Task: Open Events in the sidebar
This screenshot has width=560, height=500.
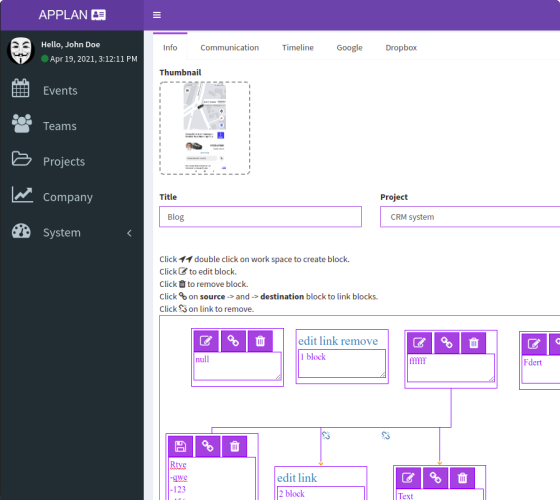Action: [60, 91]
